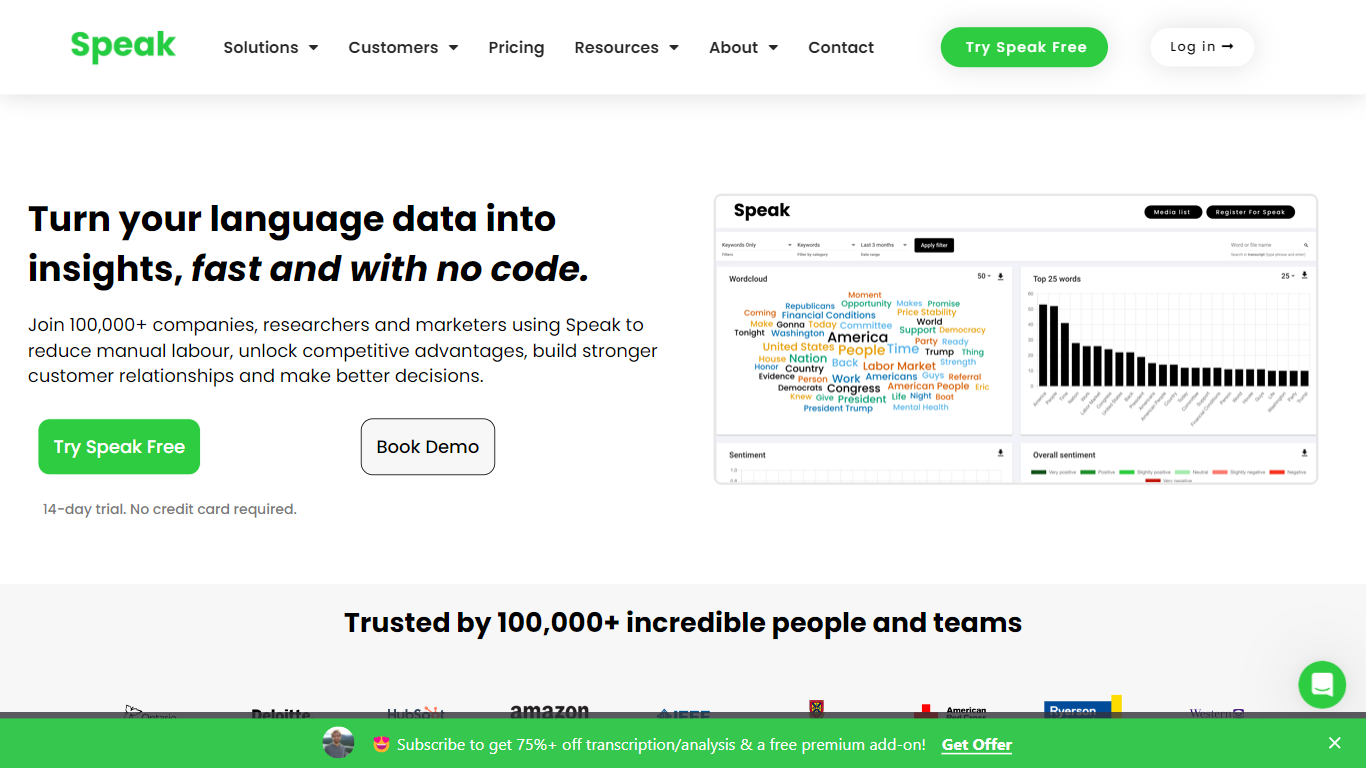Click the Speak logo in dashboard preview
Image resolution: width=1366 pixels, height=768 pixels.
coord(762,210)
